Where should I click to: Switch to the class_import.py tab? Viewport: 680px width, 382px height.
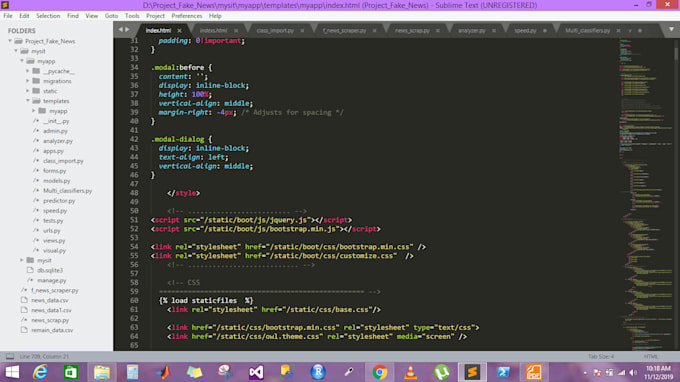[275, 30]
